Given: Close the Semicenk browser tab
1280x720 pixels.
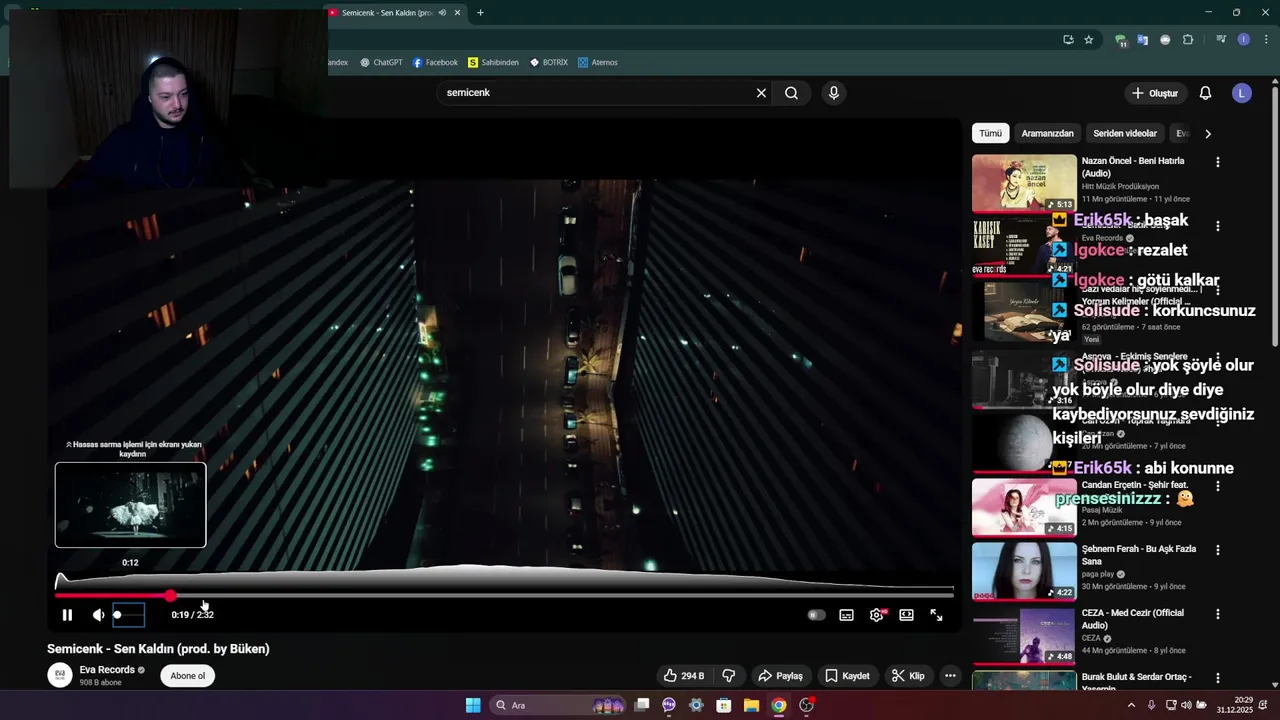Looking at the screenshot, I should 458,13.
